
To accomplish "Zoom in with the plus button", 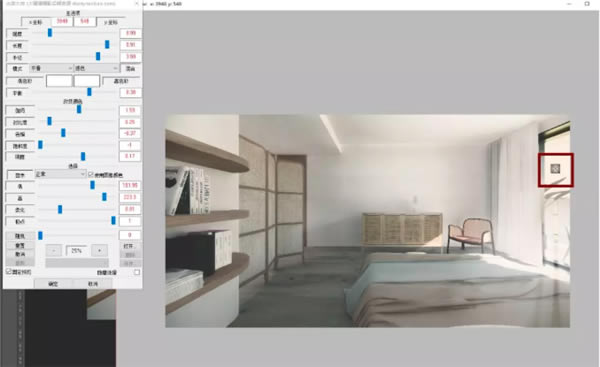I will 99,251.
